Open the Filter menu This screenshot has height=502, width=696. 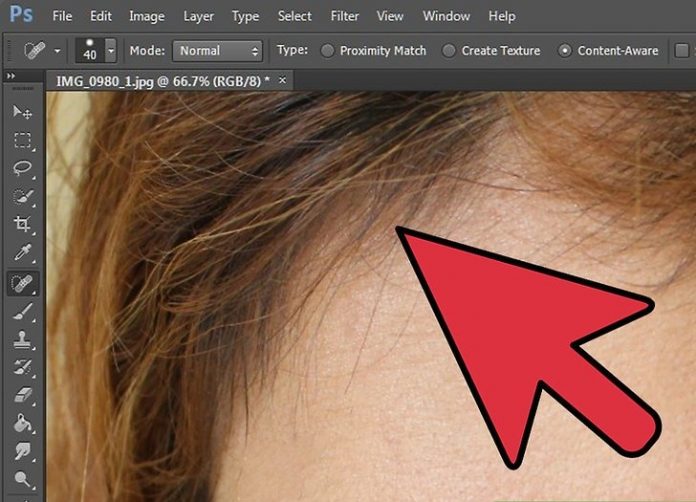coord(344,16)
